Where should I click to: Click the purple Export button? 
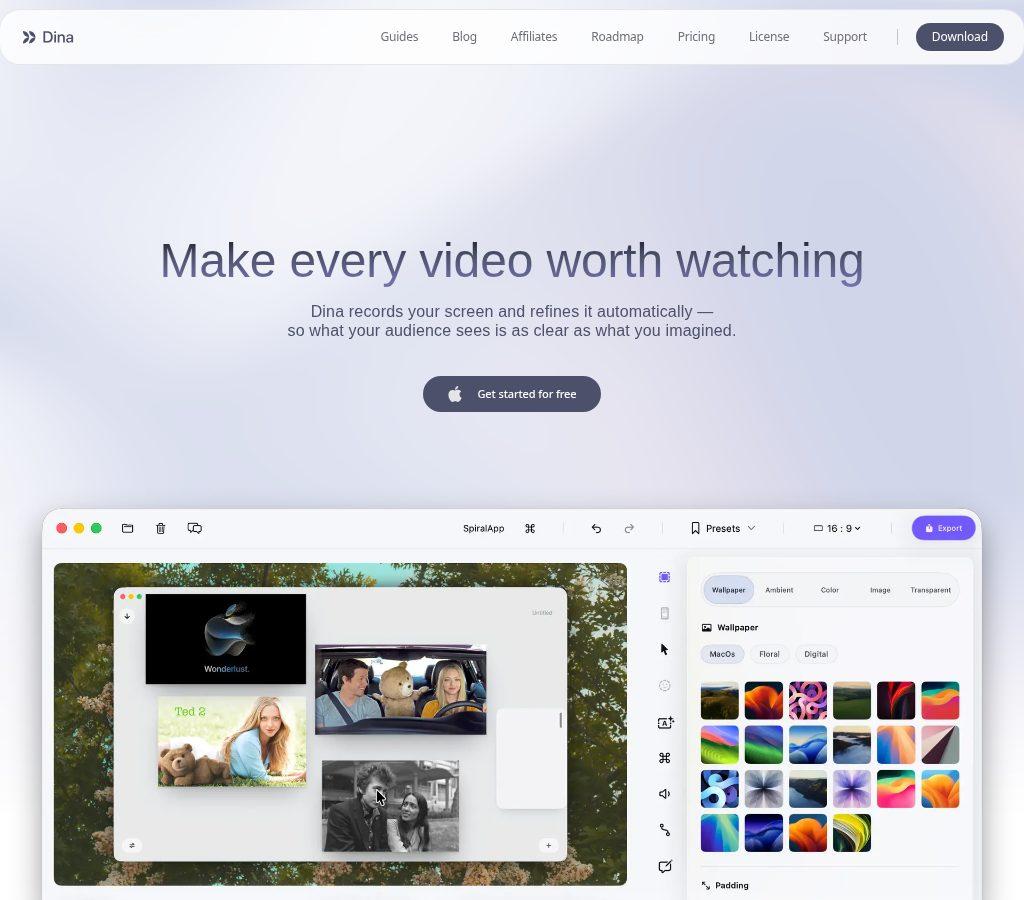(x=943, y=528)
